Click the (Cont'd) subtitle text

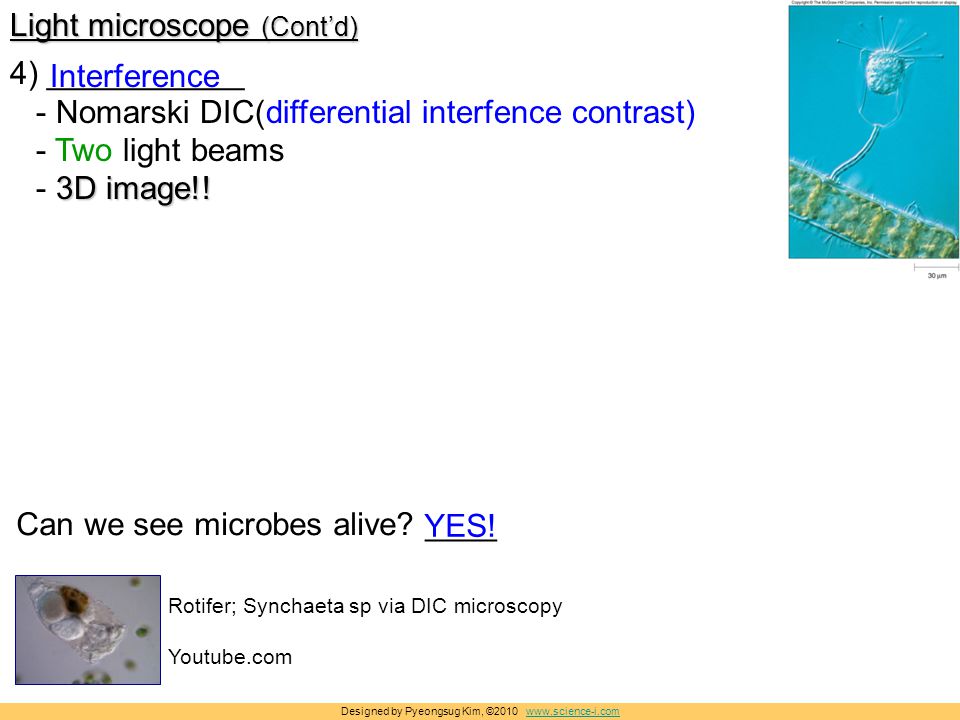[310, 28]
